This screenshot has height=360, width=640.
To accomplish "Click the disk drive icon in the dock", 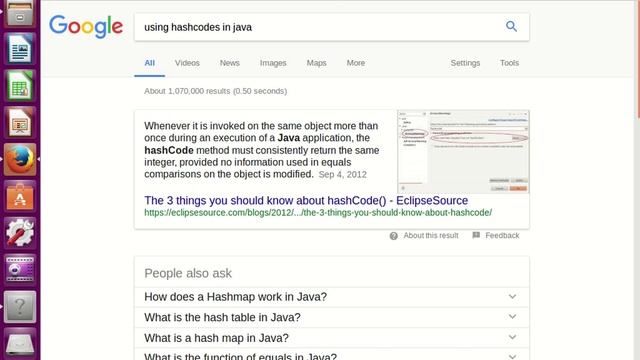I will [x=20, y=344].
